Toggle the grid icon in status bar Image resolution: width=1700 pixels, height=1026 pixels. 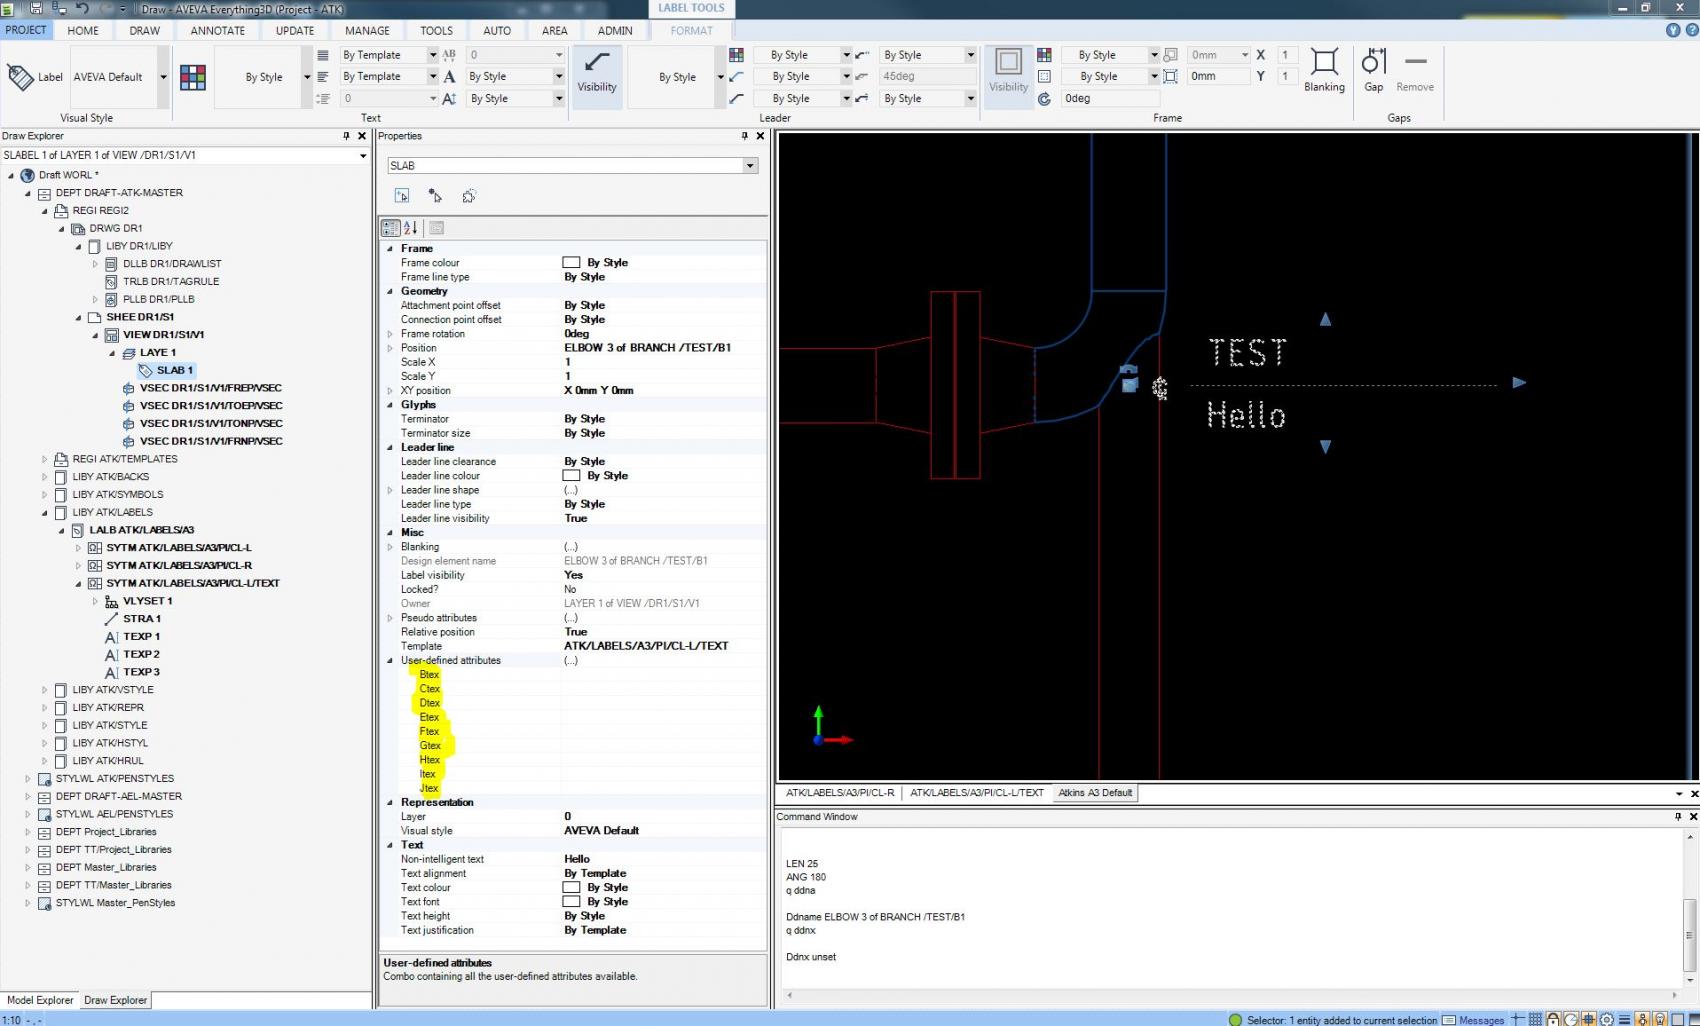click(1535, 1019)
